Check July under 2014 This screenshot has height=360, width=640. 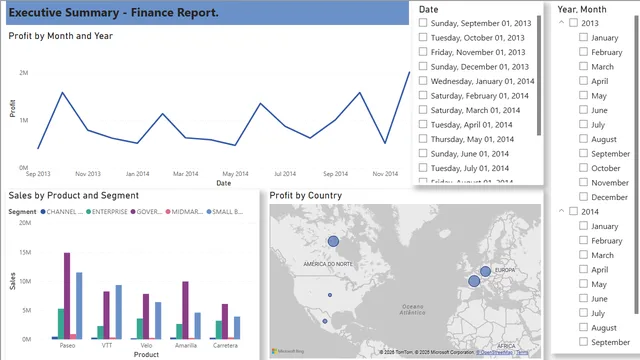click(x=583, y=313)
